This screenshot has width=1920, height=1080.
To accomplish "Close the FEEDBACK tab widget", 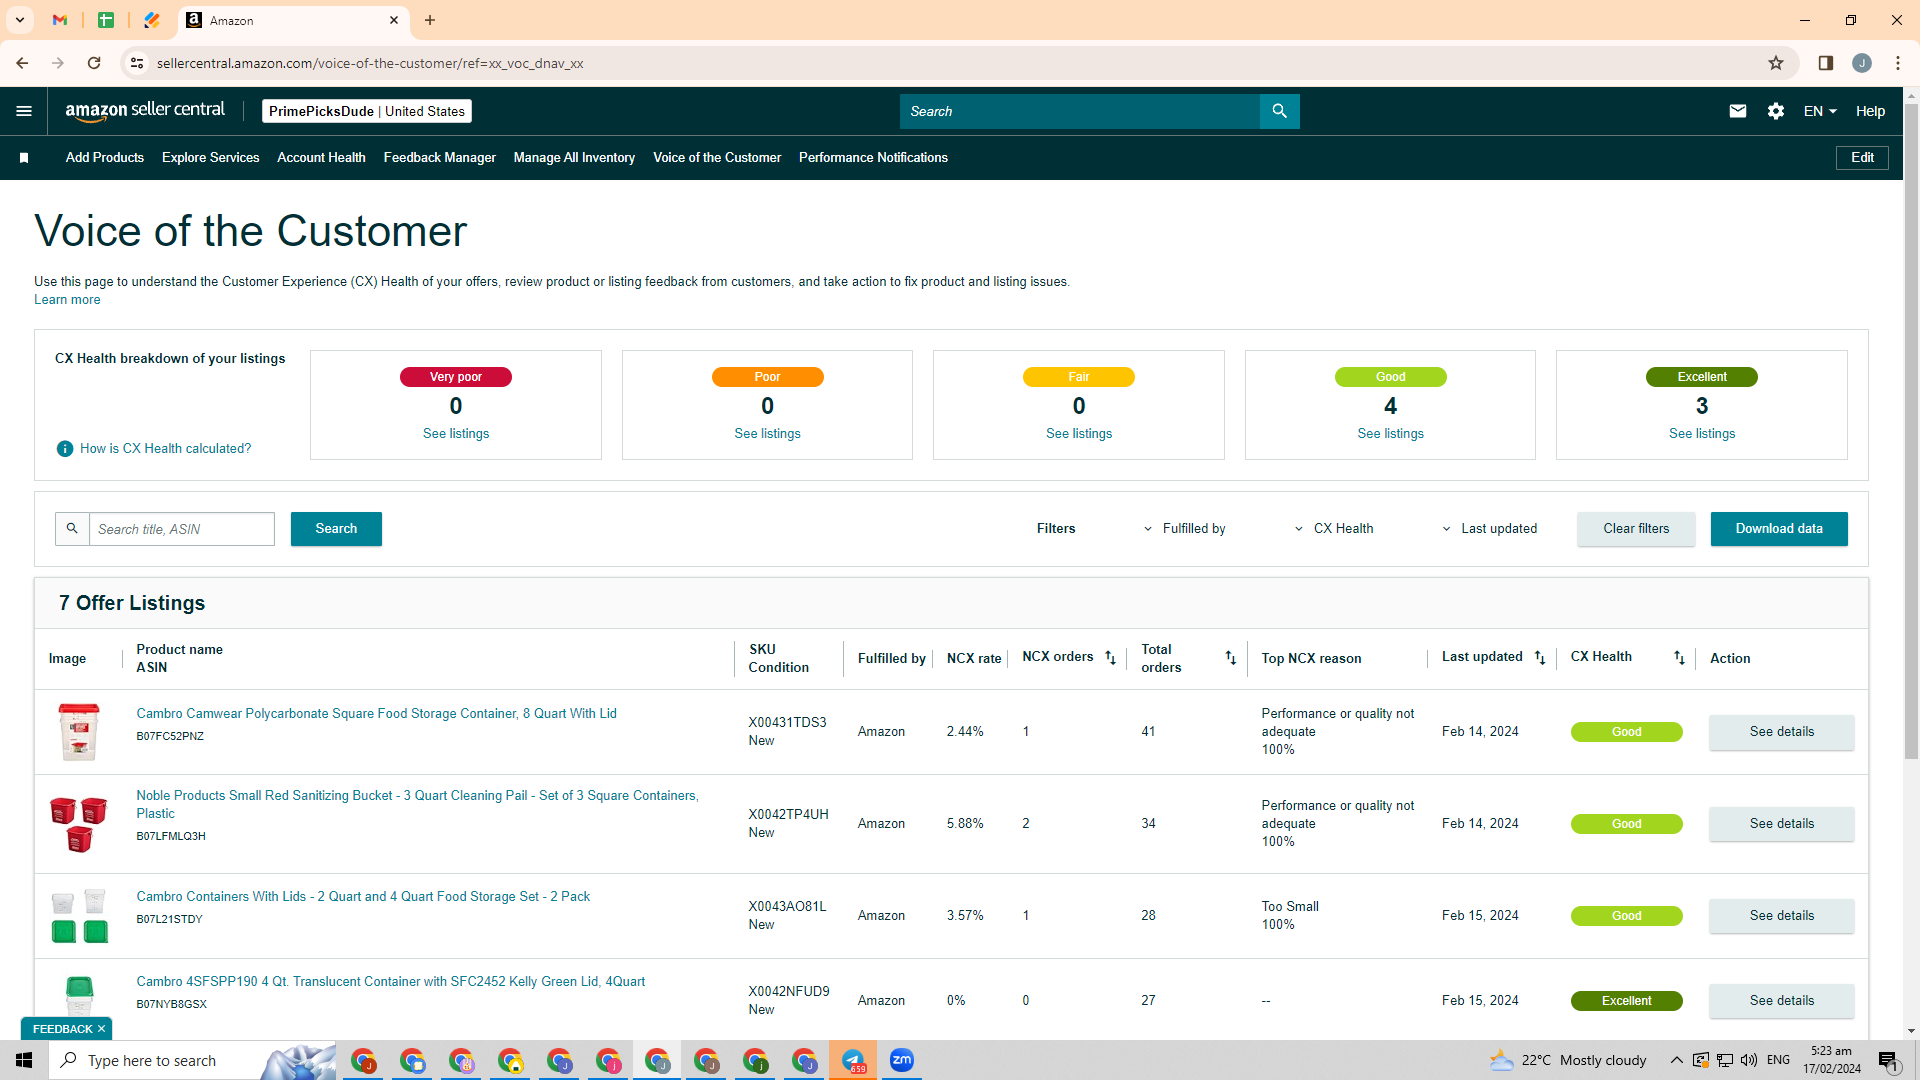I will click(101, 1029).
